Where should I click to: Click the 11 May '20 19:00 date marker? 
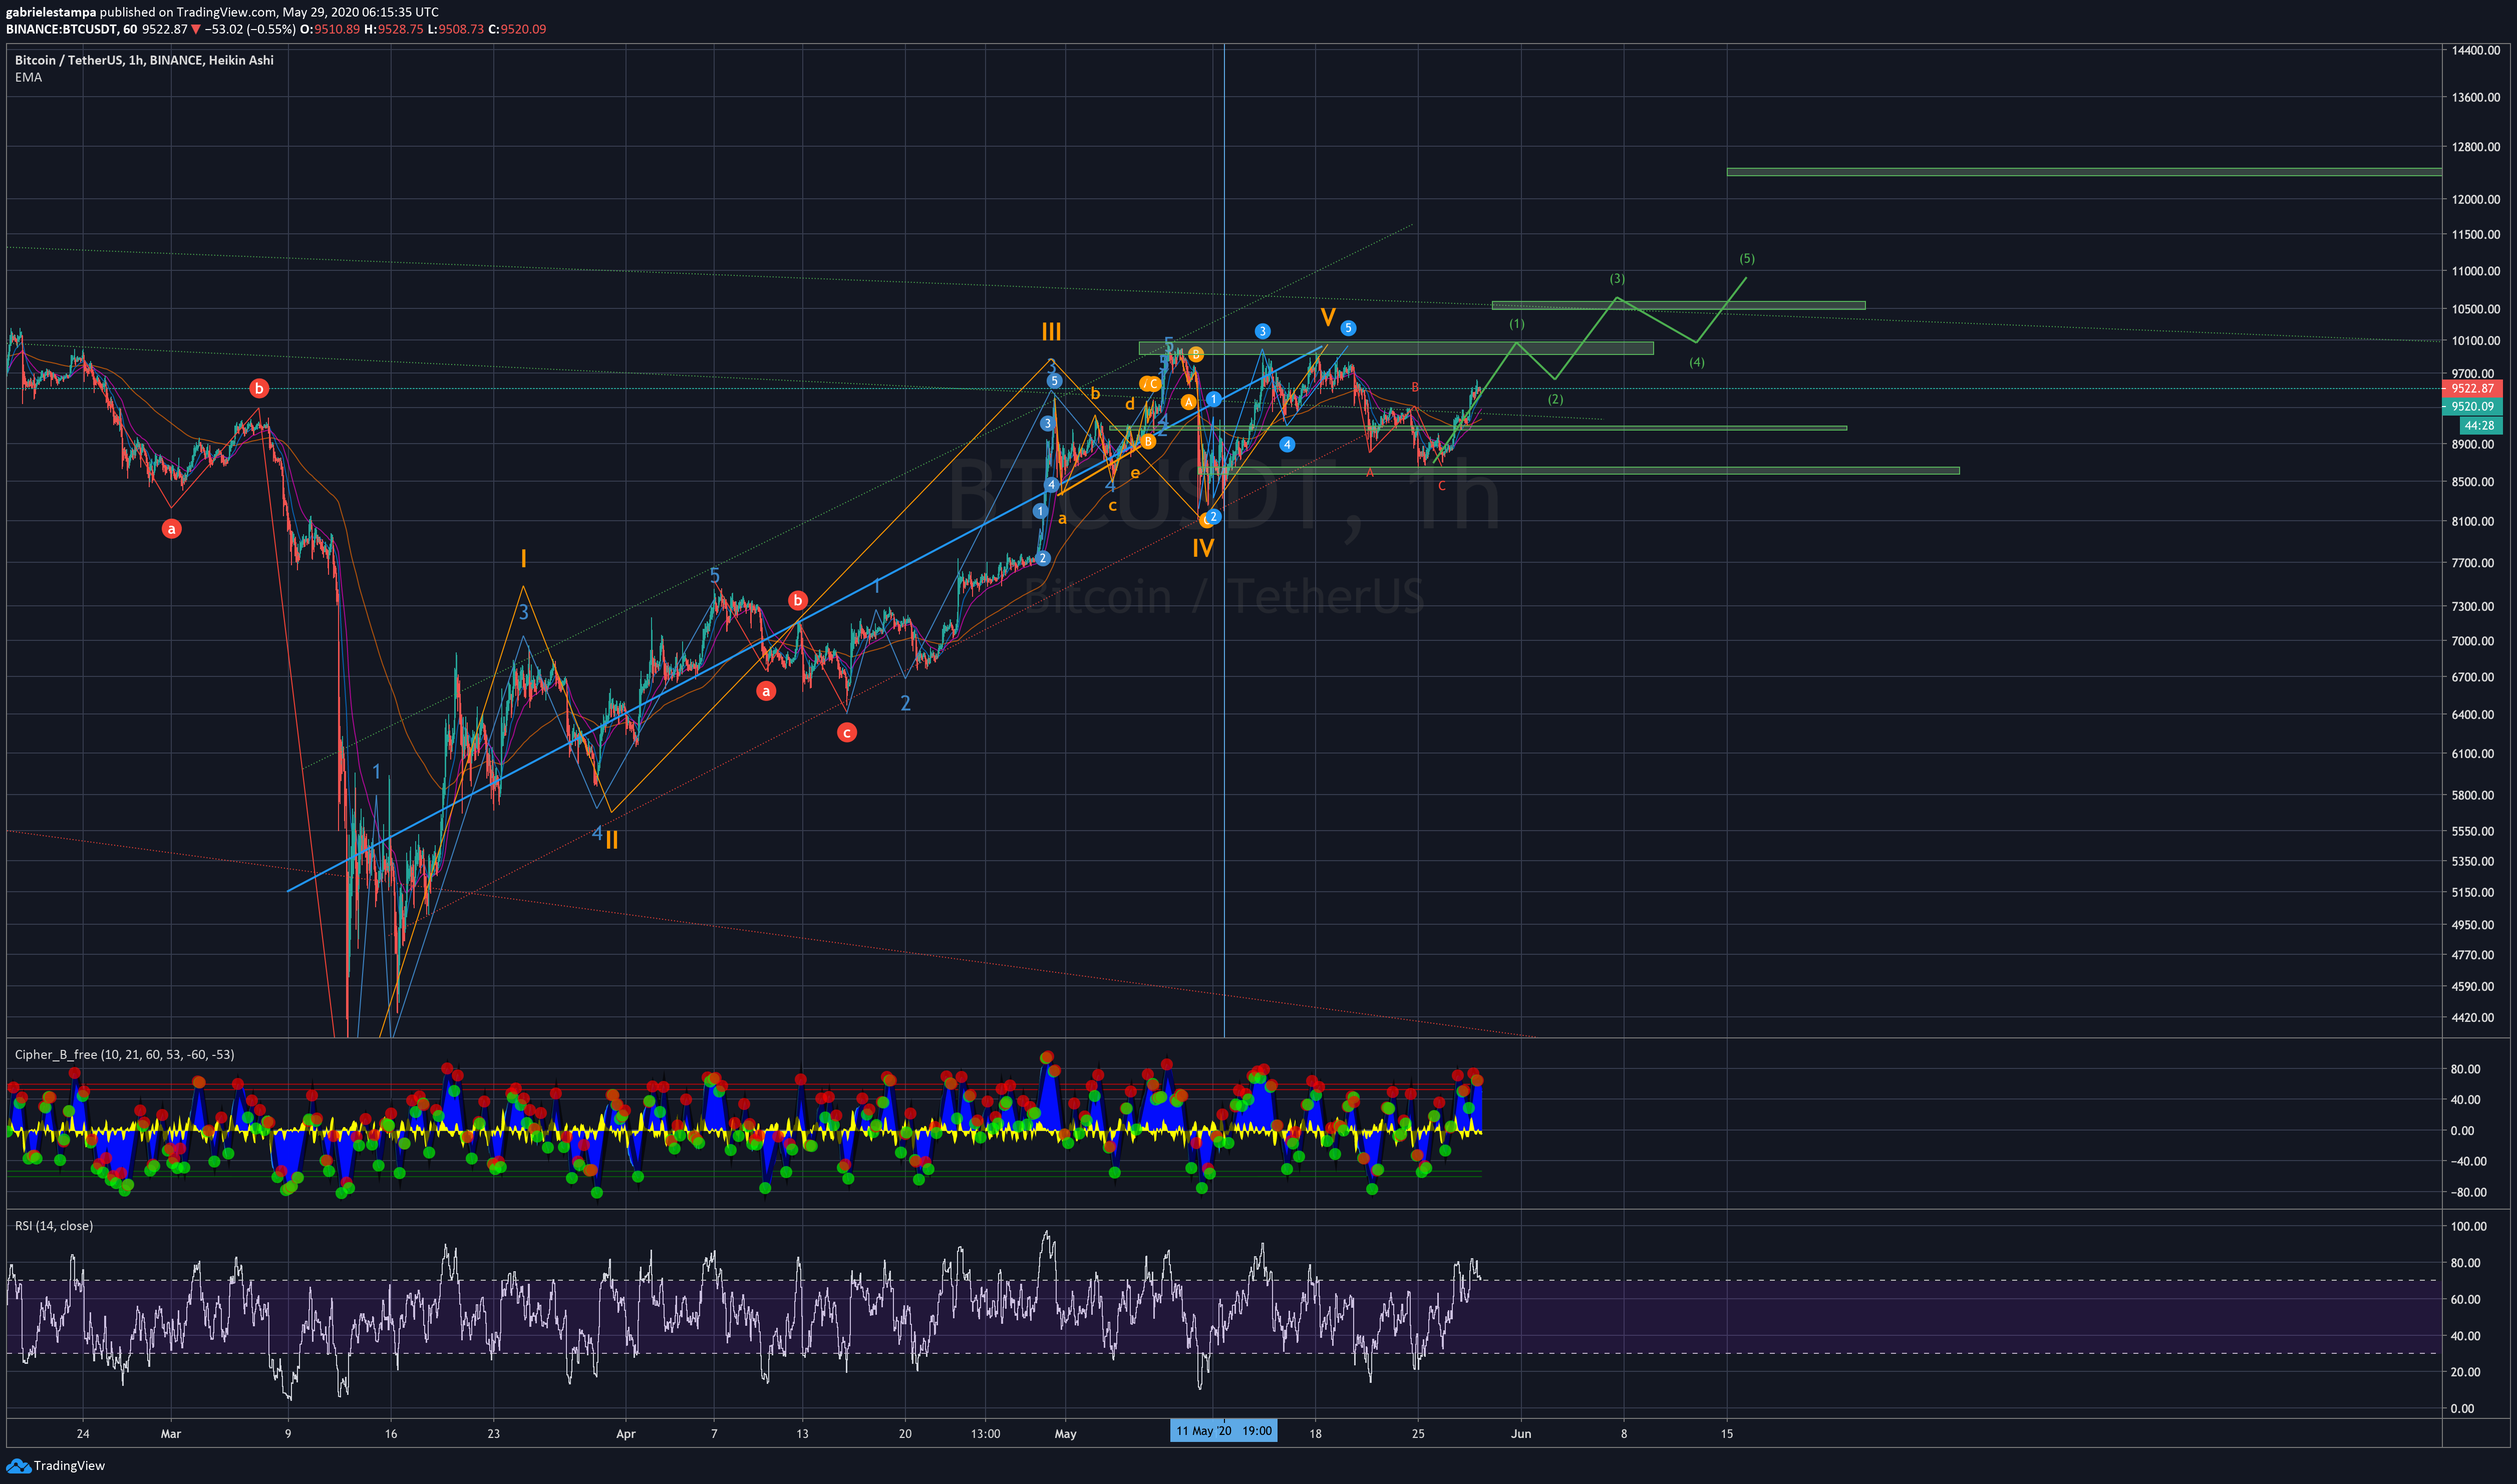(x=1223, y=1430)
